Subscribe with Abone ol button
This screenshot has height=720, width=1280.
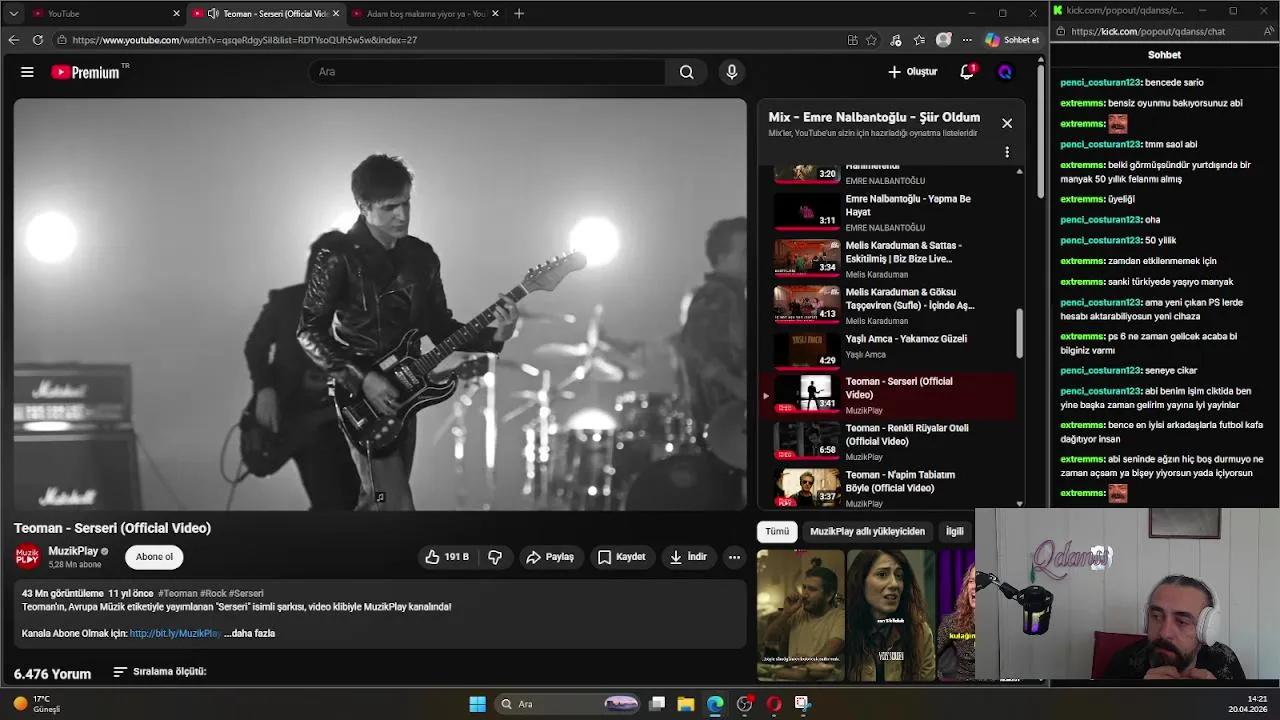point(154,557)
